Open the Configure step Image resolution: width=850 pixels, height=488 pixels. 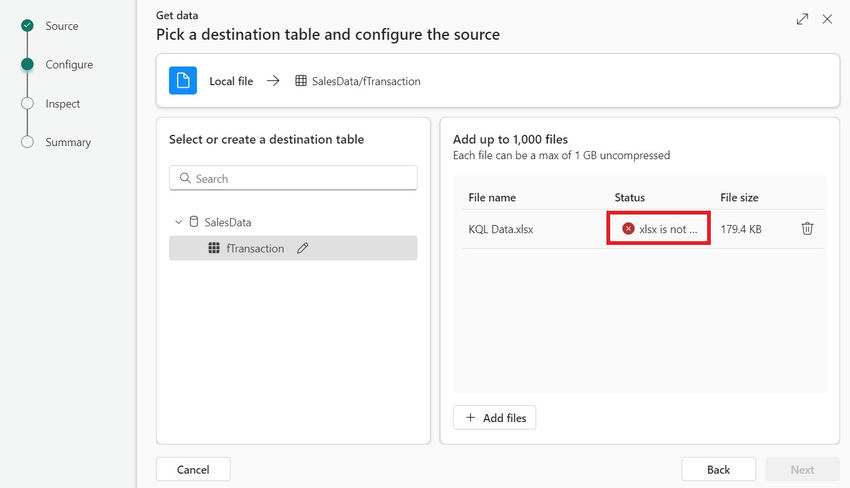click(x=69, y=65)
